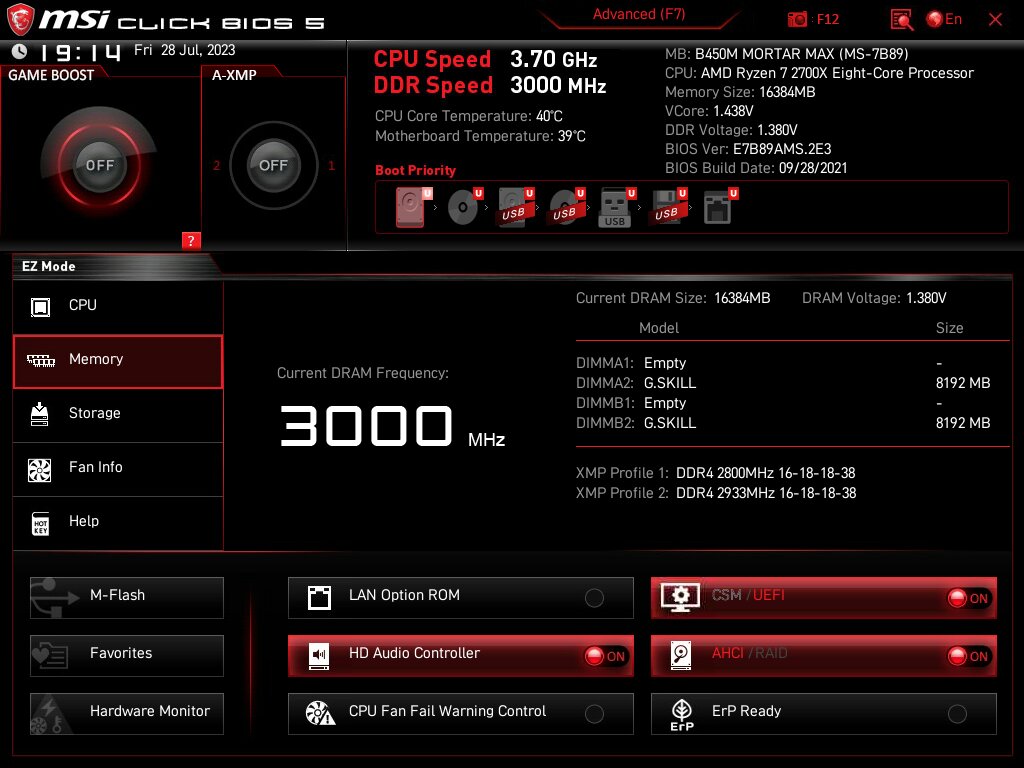Screen dimensions: 1024x768
Task: Open the red question mark help icon
Action: point(191,240)
